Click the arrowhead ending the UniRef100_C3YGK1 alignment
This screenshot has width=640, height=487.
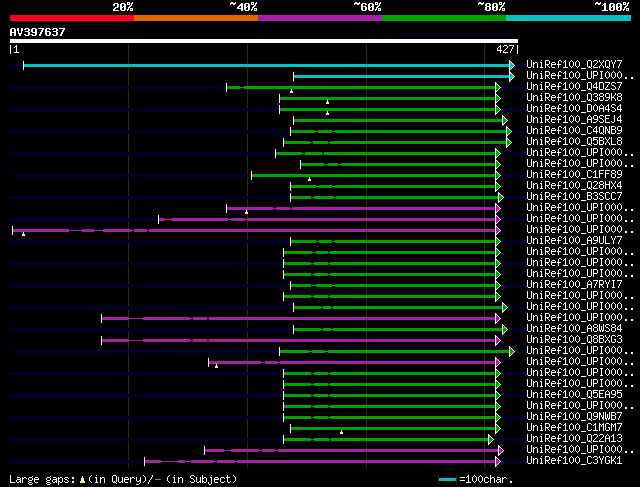[498, 462]
